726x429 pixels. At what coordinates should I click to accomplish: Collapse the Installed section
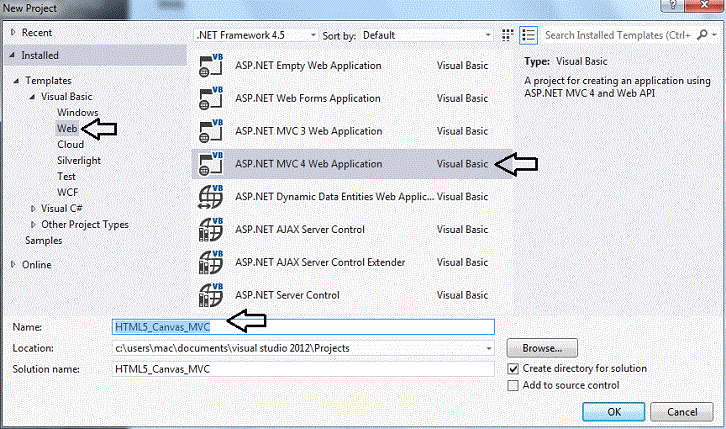[13, 55]
